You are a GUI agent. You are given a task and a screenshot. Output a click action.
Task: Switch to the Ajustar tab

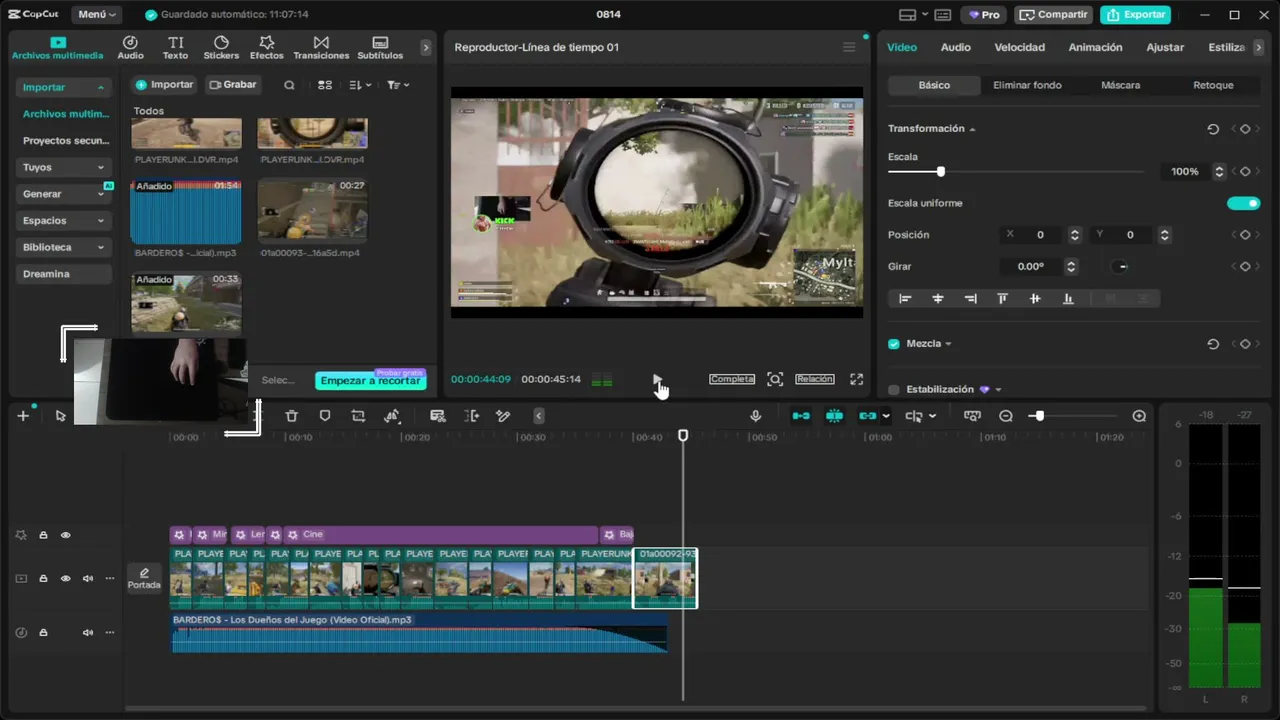click(x=1165, y=47)
